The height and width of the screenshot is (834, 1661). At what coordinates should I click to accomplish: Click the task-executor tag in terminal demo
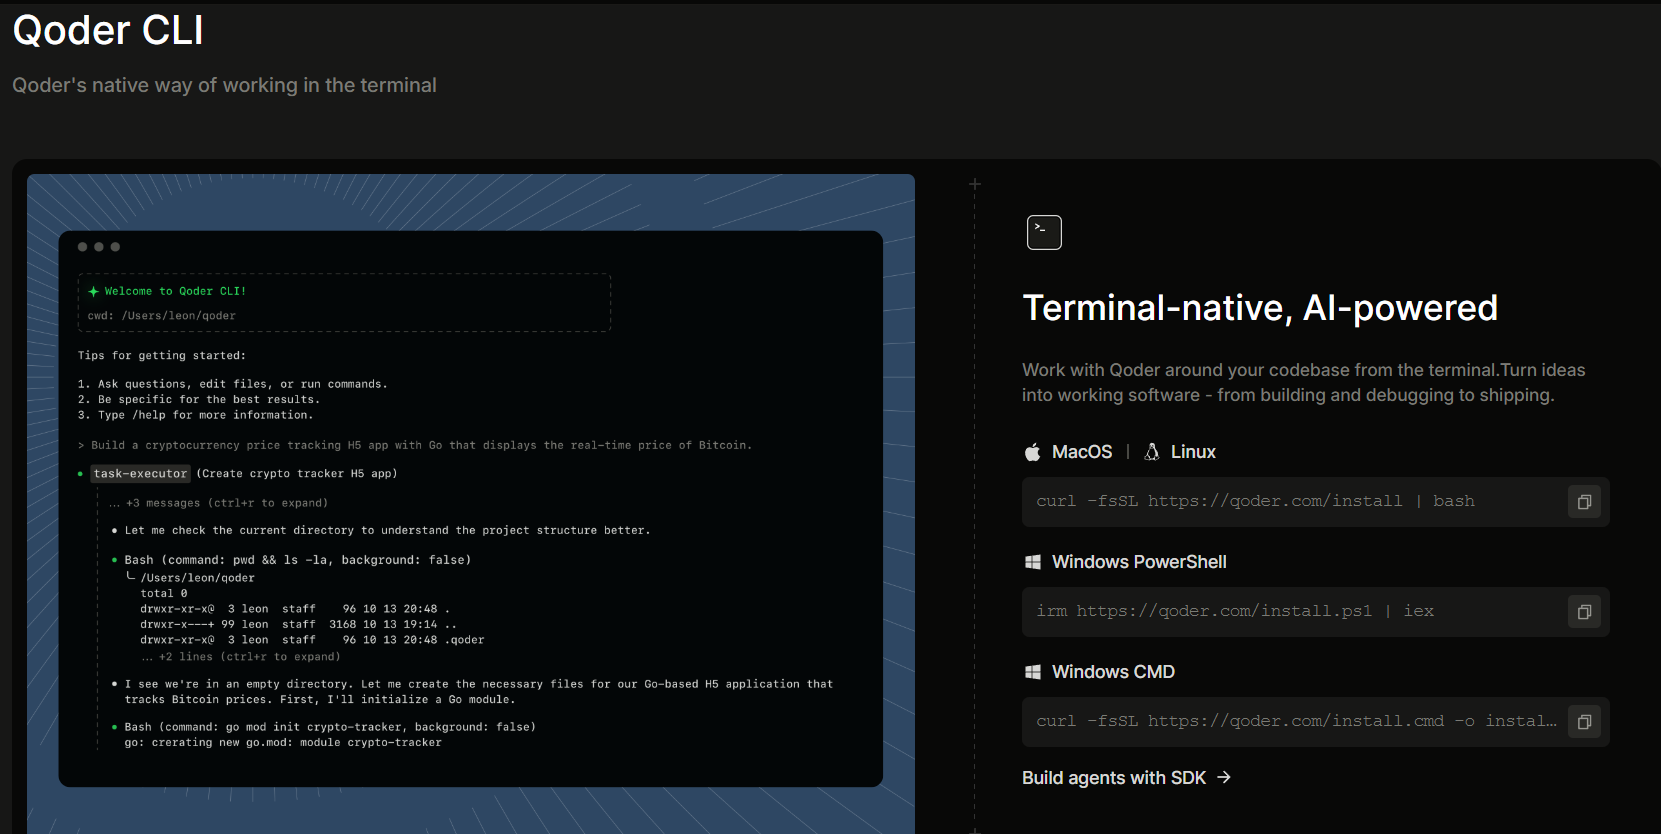[140, 474]
